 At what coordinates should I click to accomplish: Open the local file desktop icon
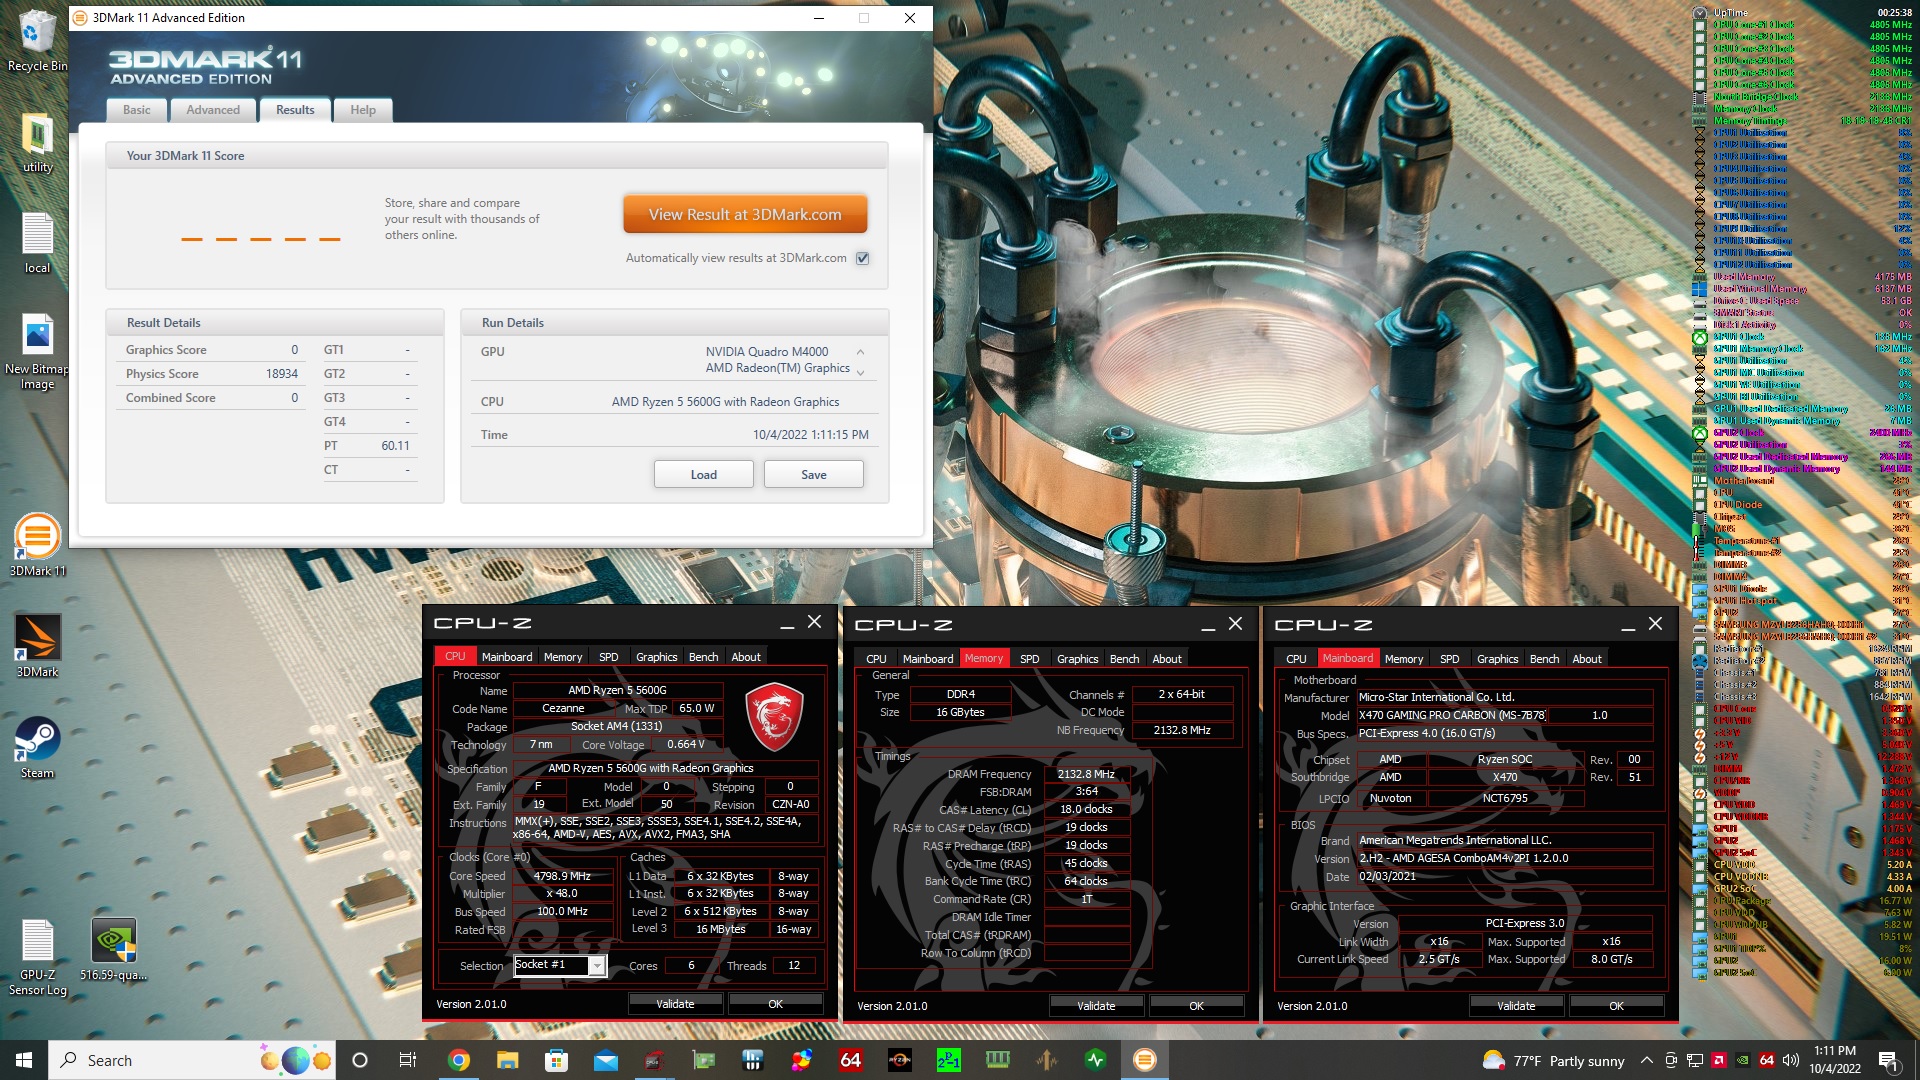click(37, 242)
